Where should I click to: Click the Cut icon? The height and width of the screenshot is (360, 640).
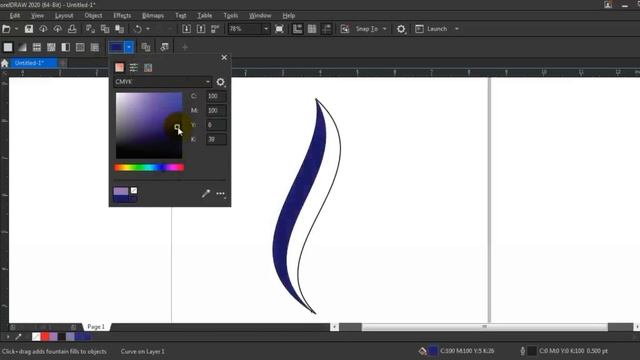[x=90, y=29]
